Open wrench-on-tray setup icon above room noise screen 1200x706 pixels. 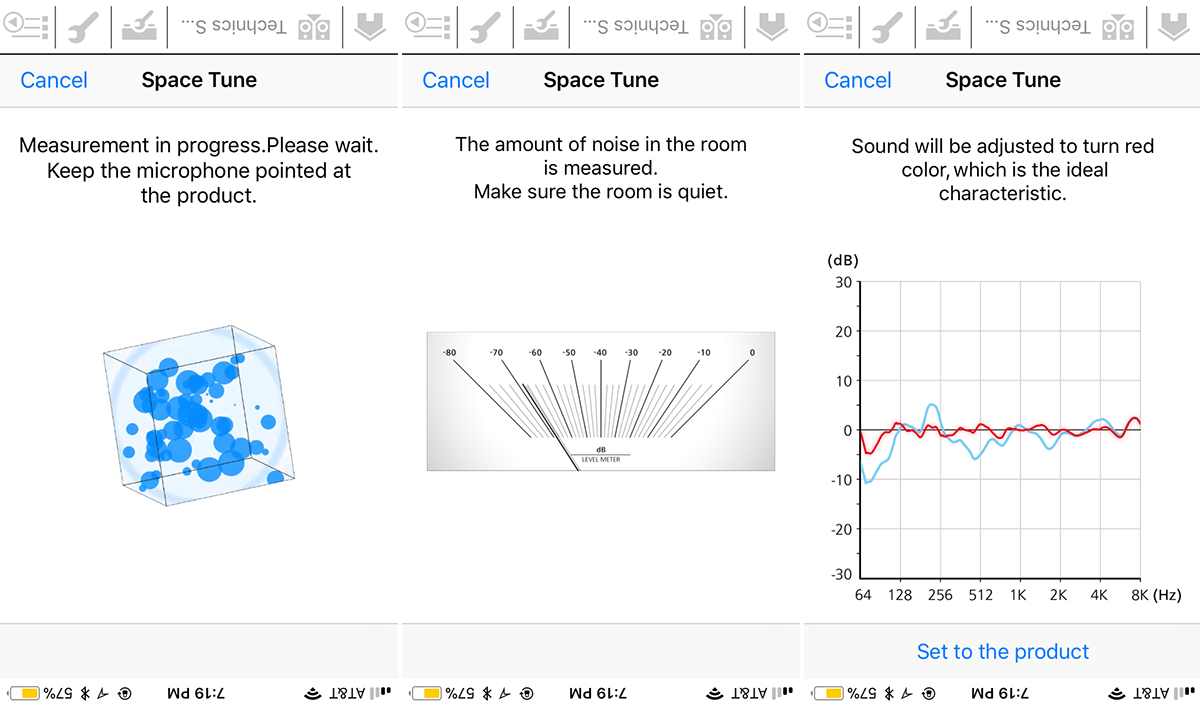coord(541,27)
